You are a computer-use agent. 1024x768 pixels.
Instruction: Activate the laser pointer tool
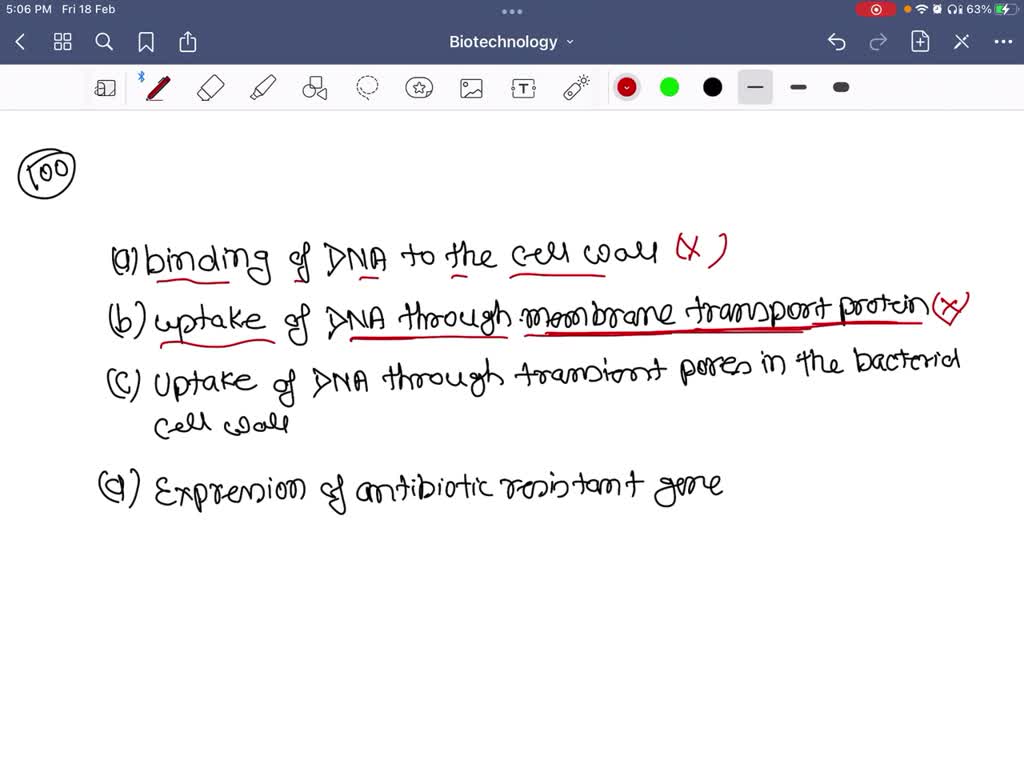(x=576, y=88)
